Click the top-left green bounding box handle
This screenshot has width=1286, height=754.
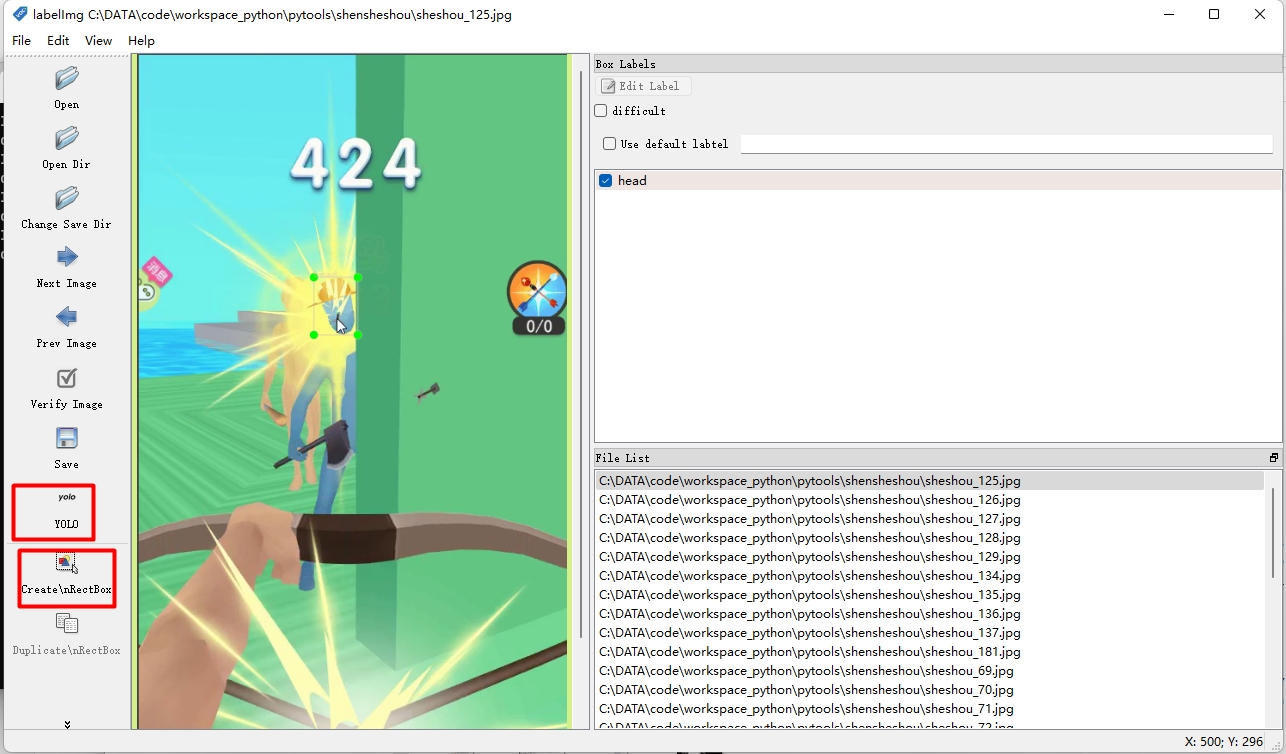pos(314,278)
